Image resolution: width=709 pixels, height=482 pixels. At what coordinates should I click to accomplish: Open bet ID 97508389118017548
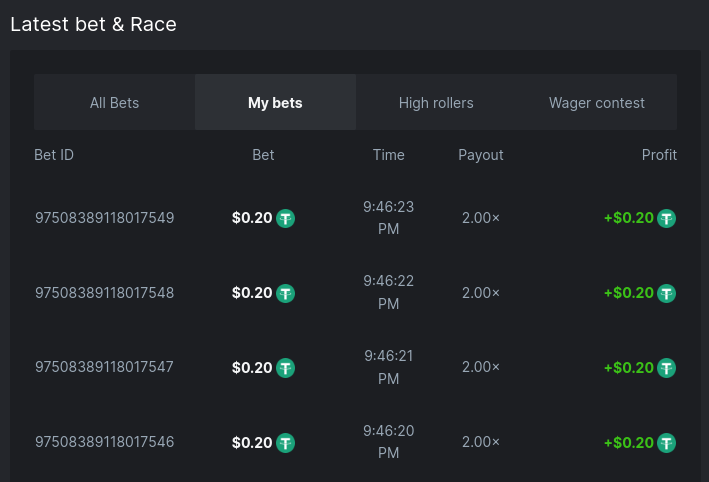click(104, 293)
